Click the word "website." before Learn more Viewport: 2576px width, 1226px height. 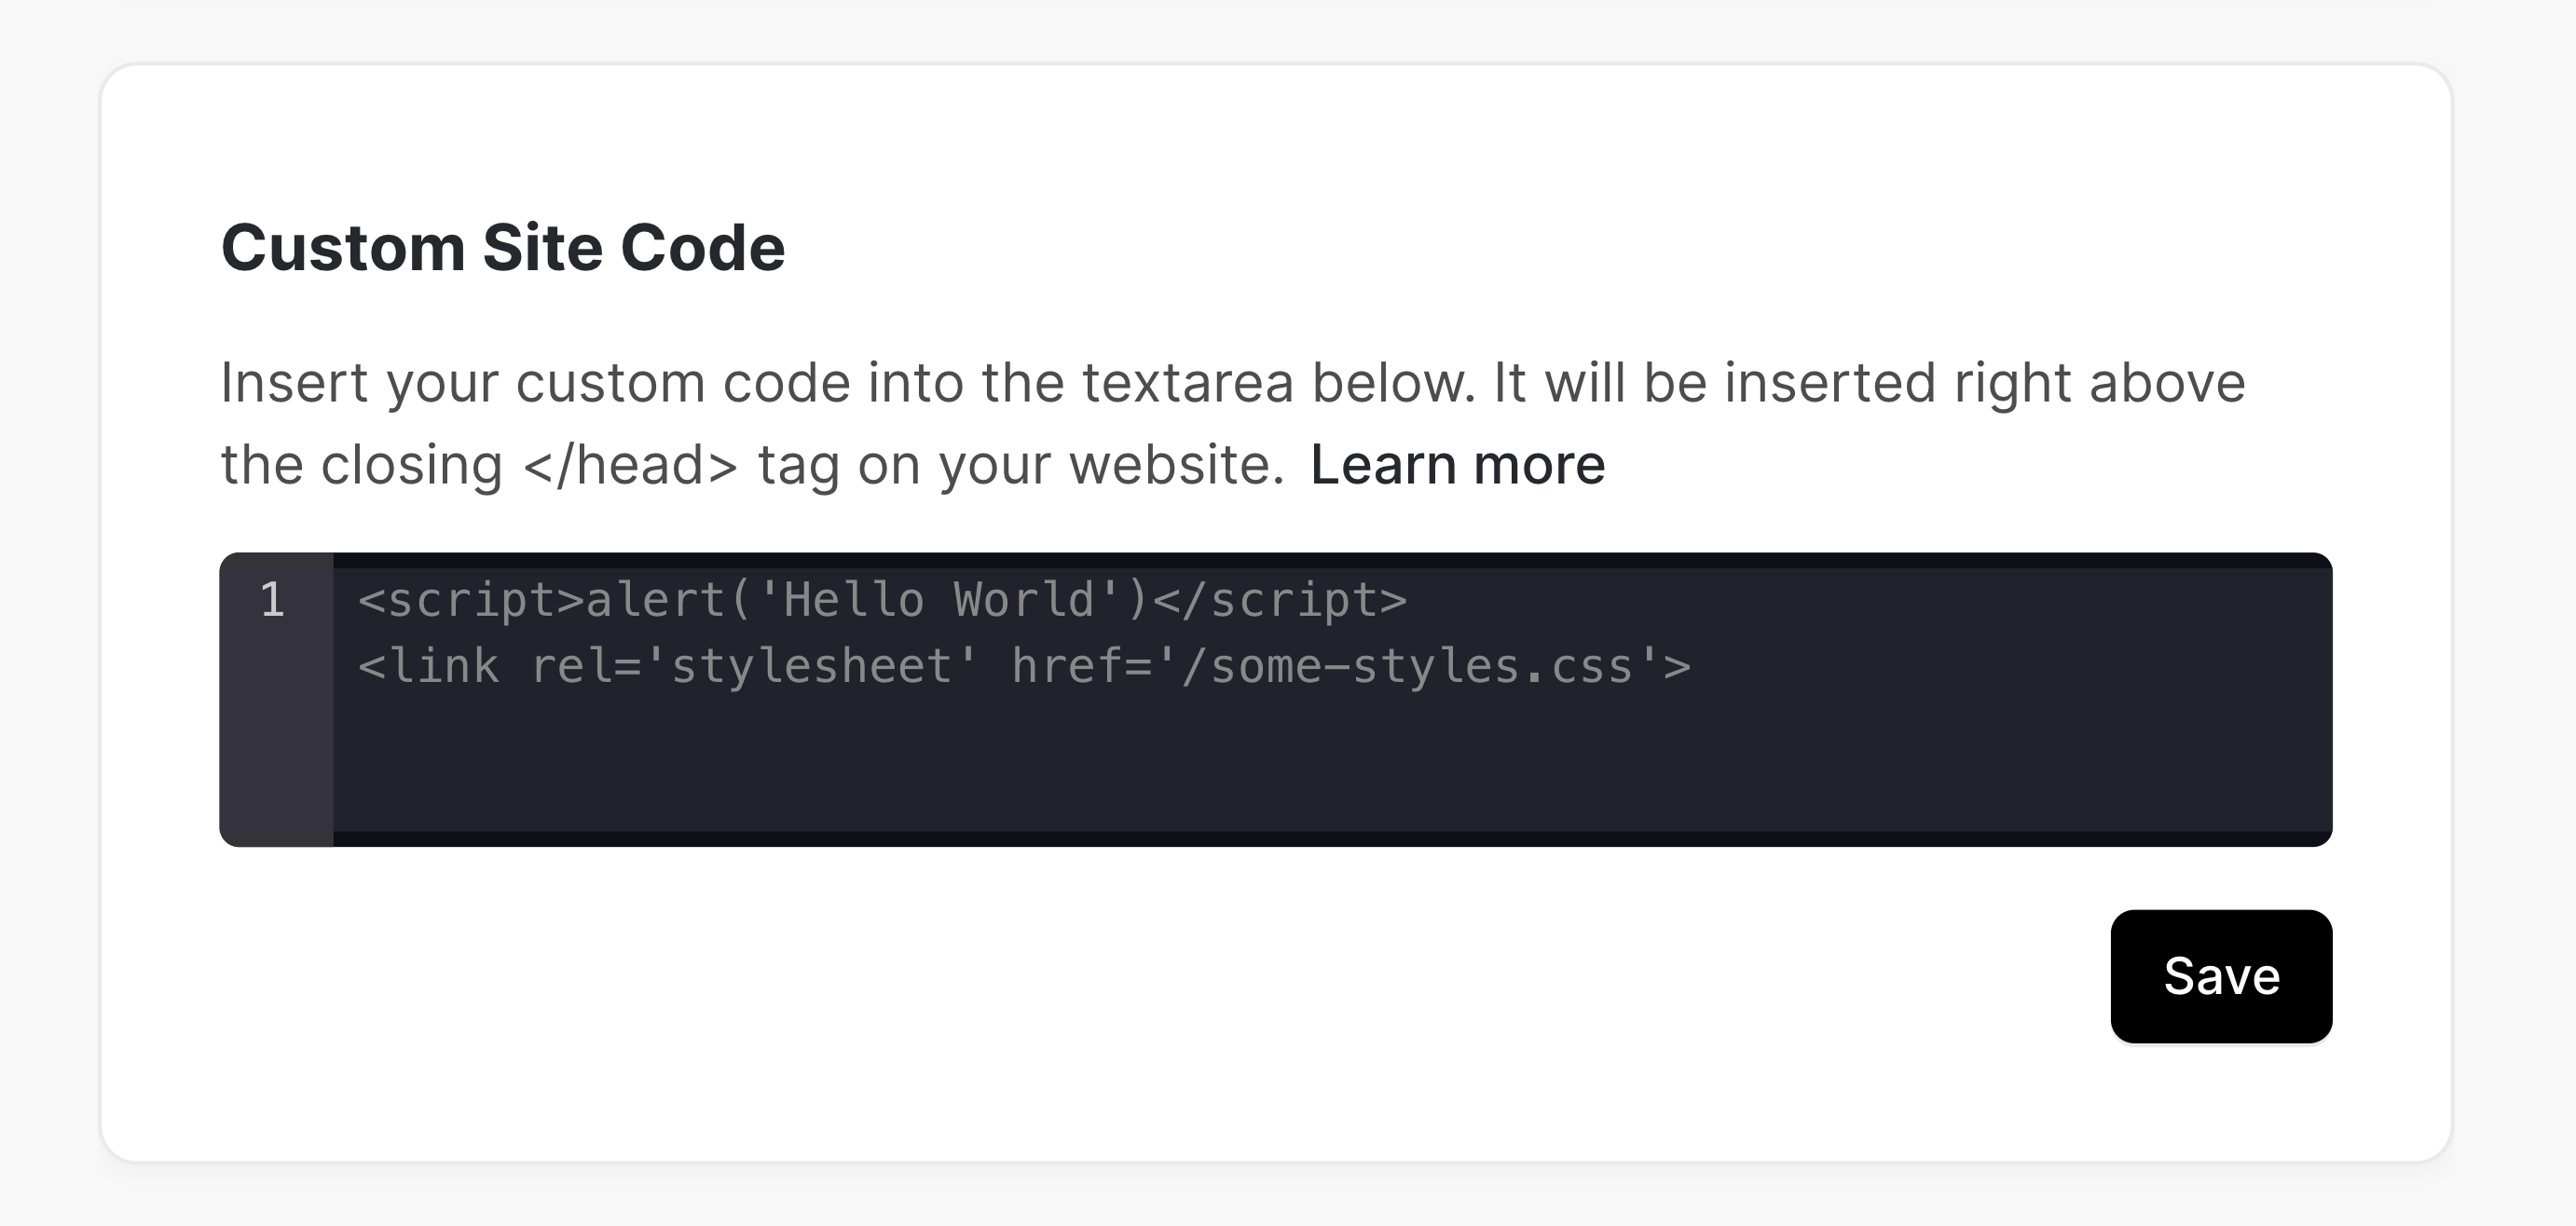[x=1176, y=465]
